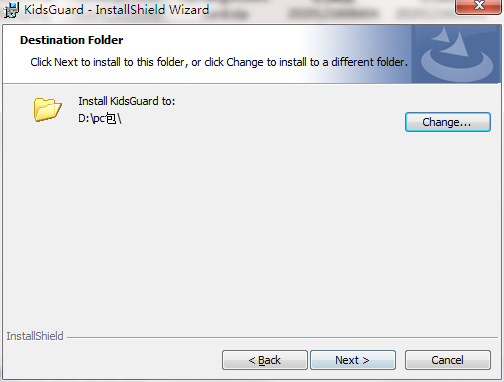Screen dimensions: 504x382
Task: Click the Destination Folder heading
Action: click(71, 40)
